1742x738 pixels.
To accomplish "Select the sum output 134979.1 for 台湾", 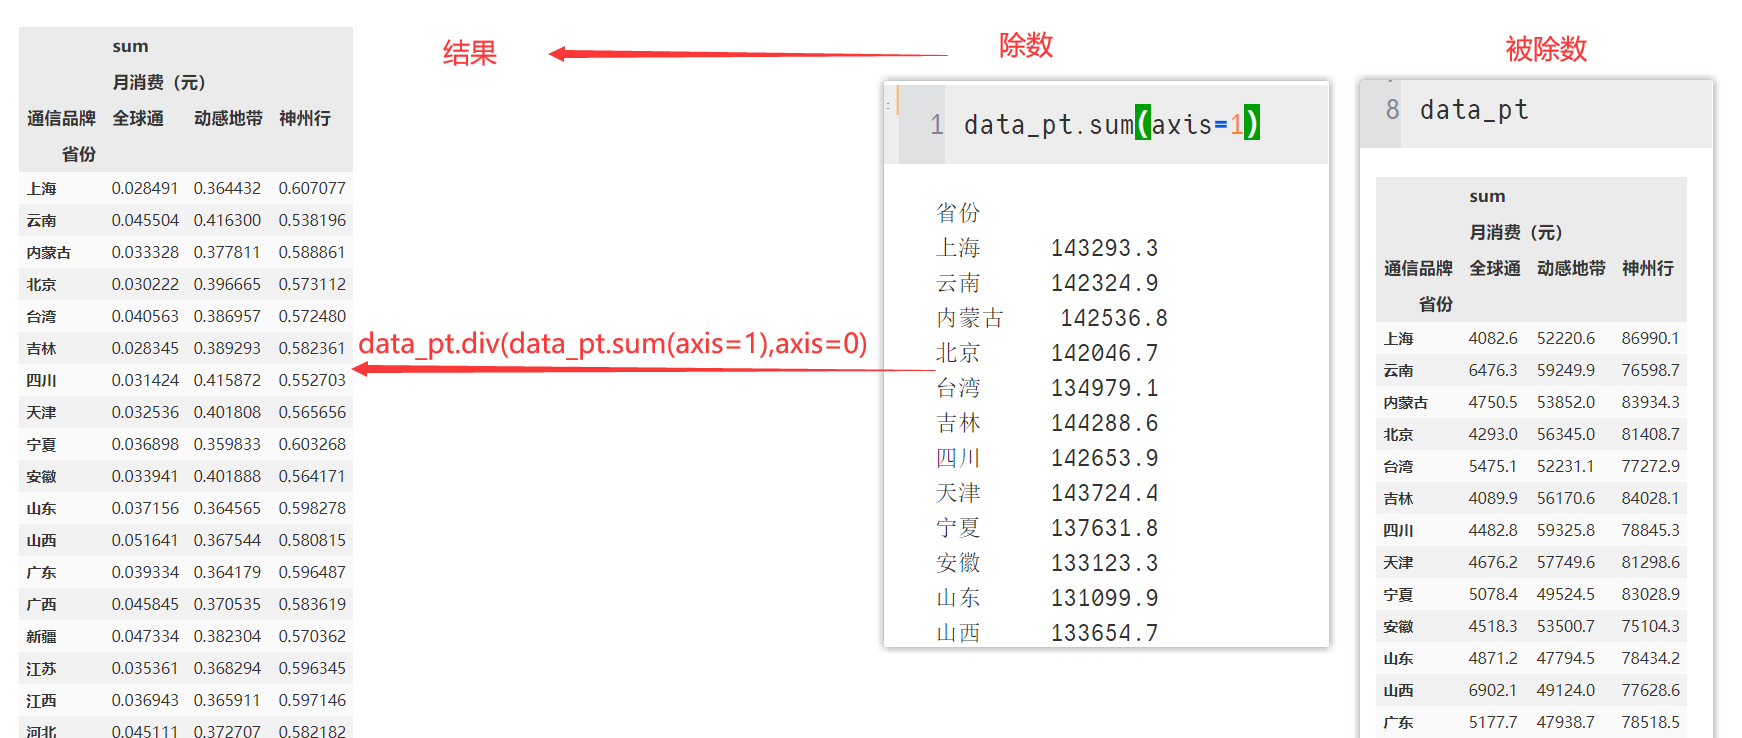I will tap(1104, 388).
